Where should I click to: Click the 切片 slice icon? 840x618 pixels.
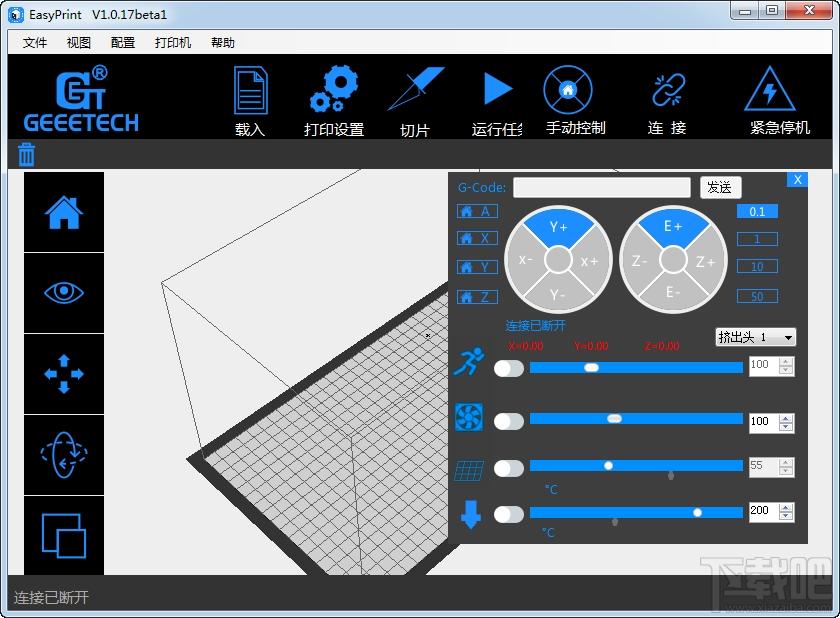coord(415,91)
